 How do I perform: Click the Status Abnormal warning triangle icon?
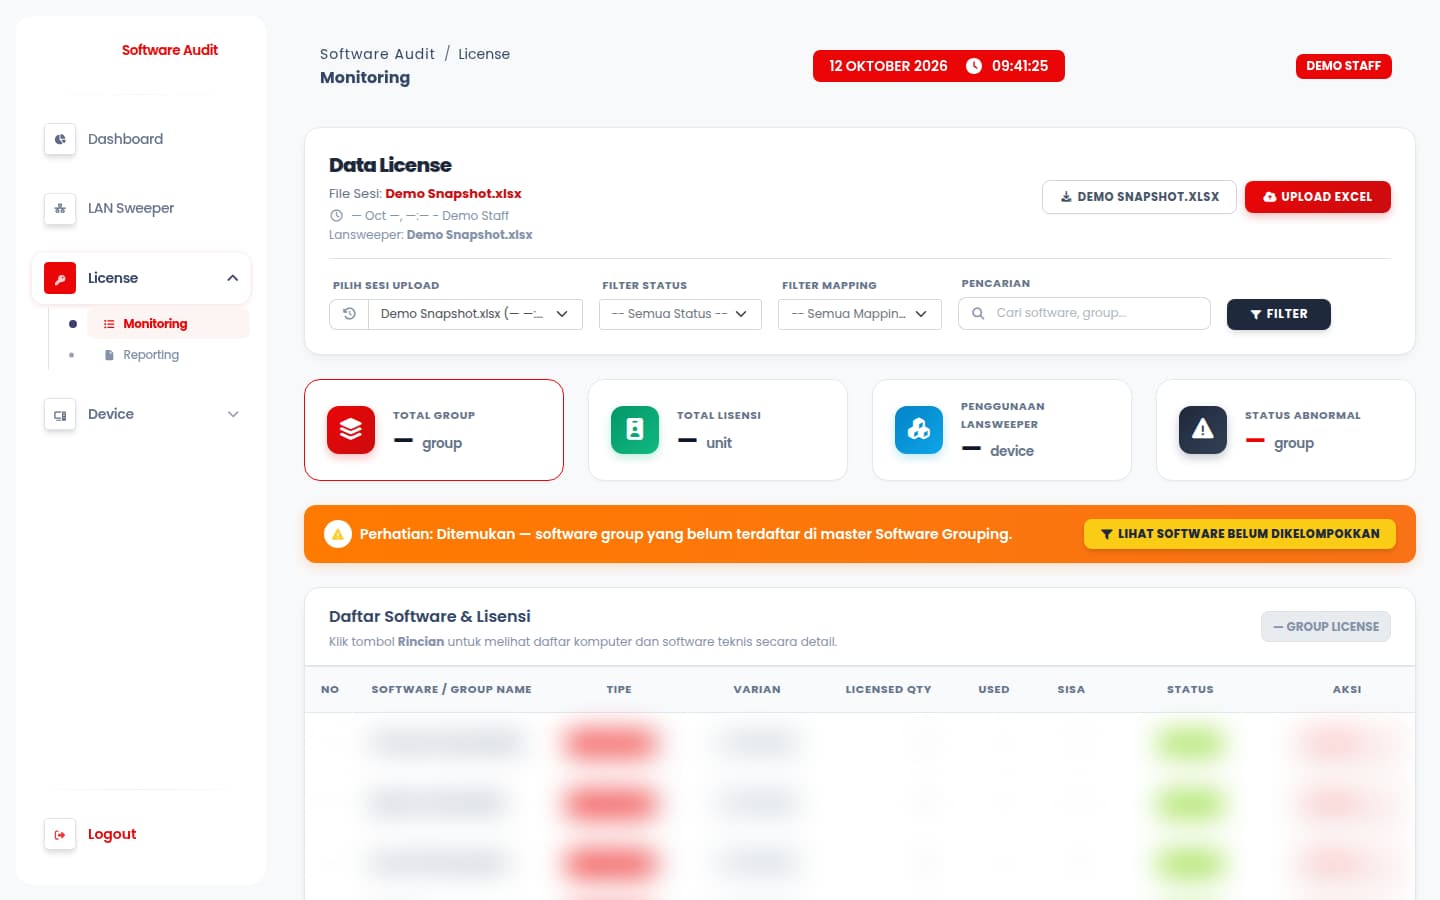tap(1203, 430)
